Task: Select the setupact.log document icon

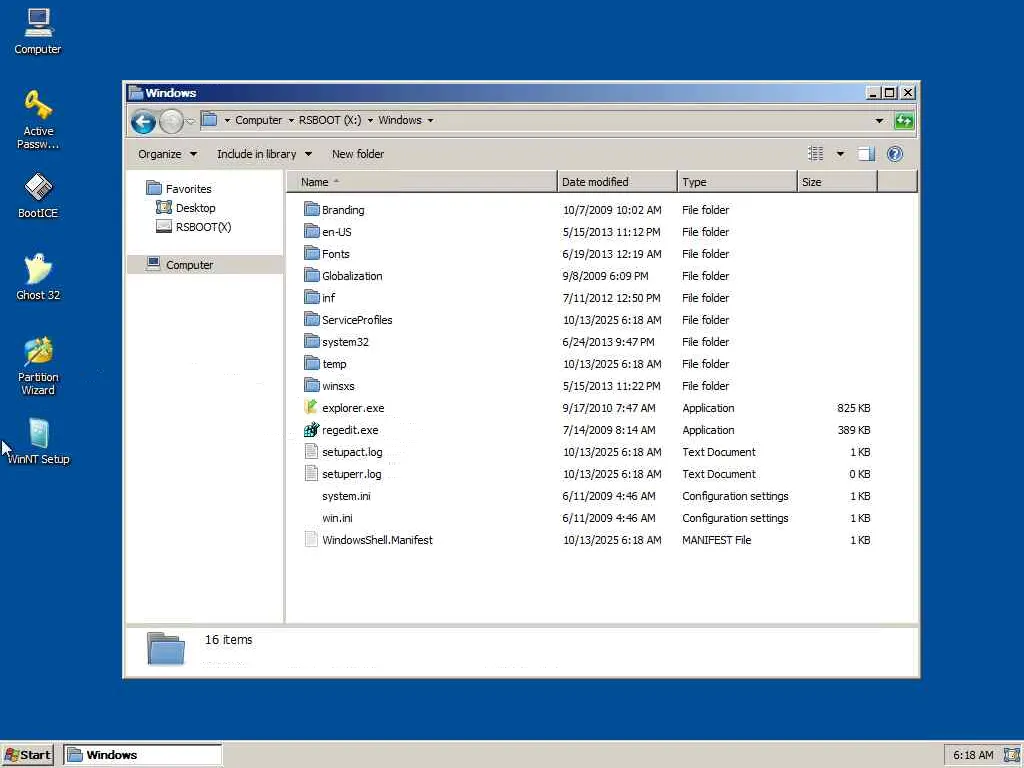Action: pos(312,451)
